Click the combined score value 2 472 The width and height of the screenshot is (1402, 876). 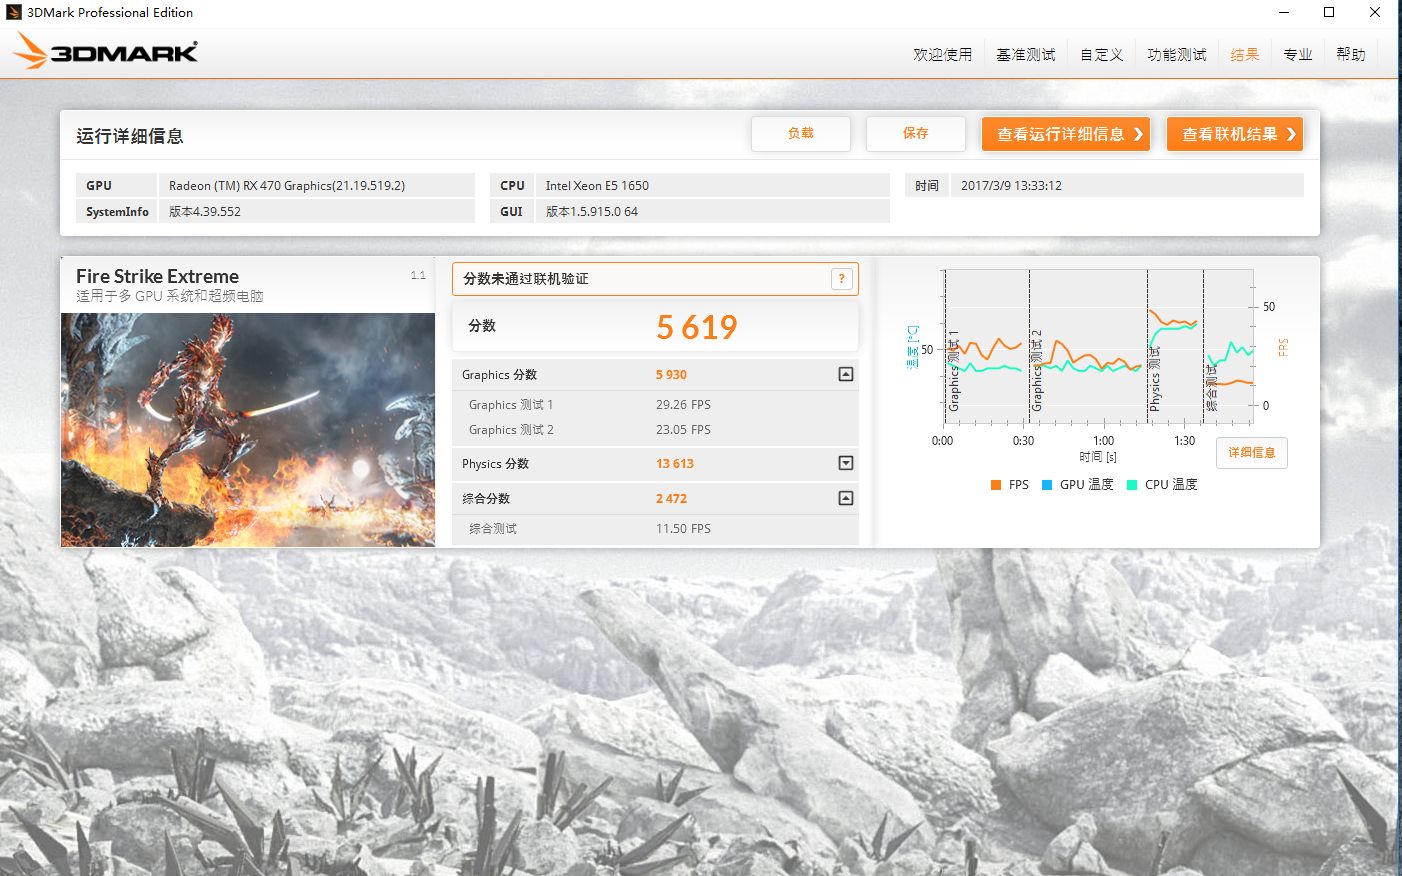[671, 499]
